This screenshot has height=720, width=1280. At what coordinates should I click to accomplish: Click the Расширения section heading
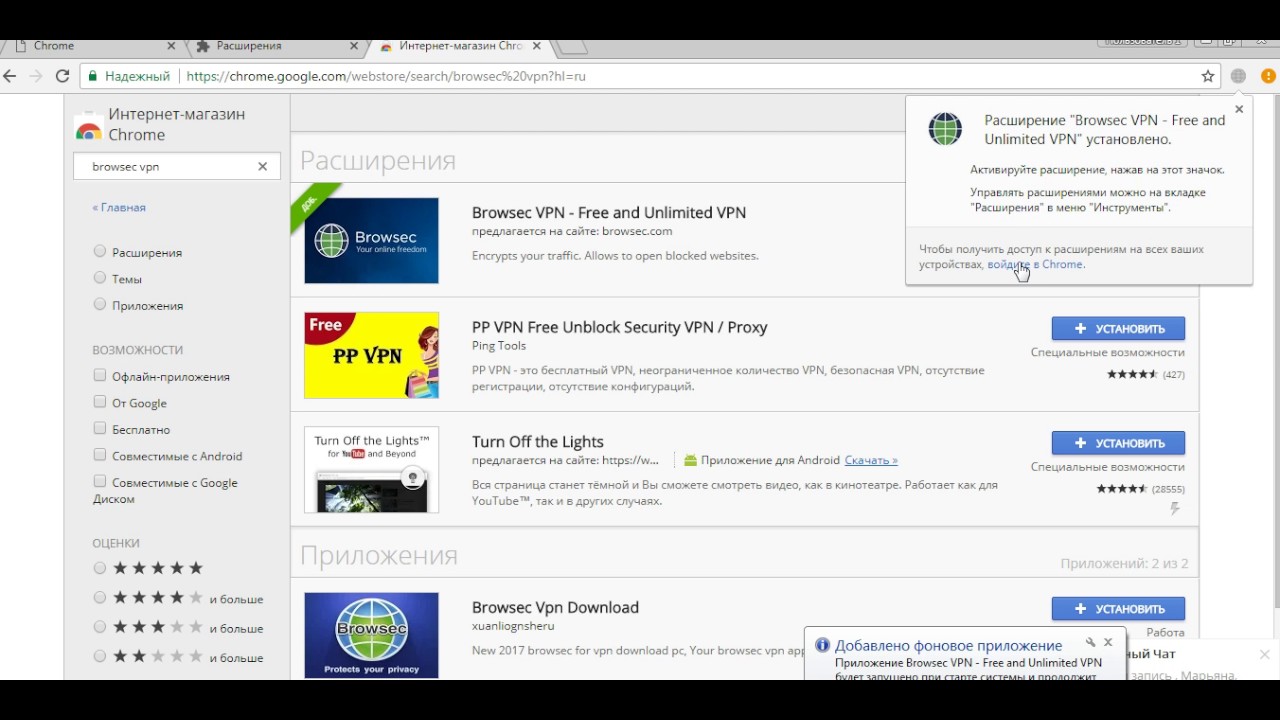tap(378, 161)
